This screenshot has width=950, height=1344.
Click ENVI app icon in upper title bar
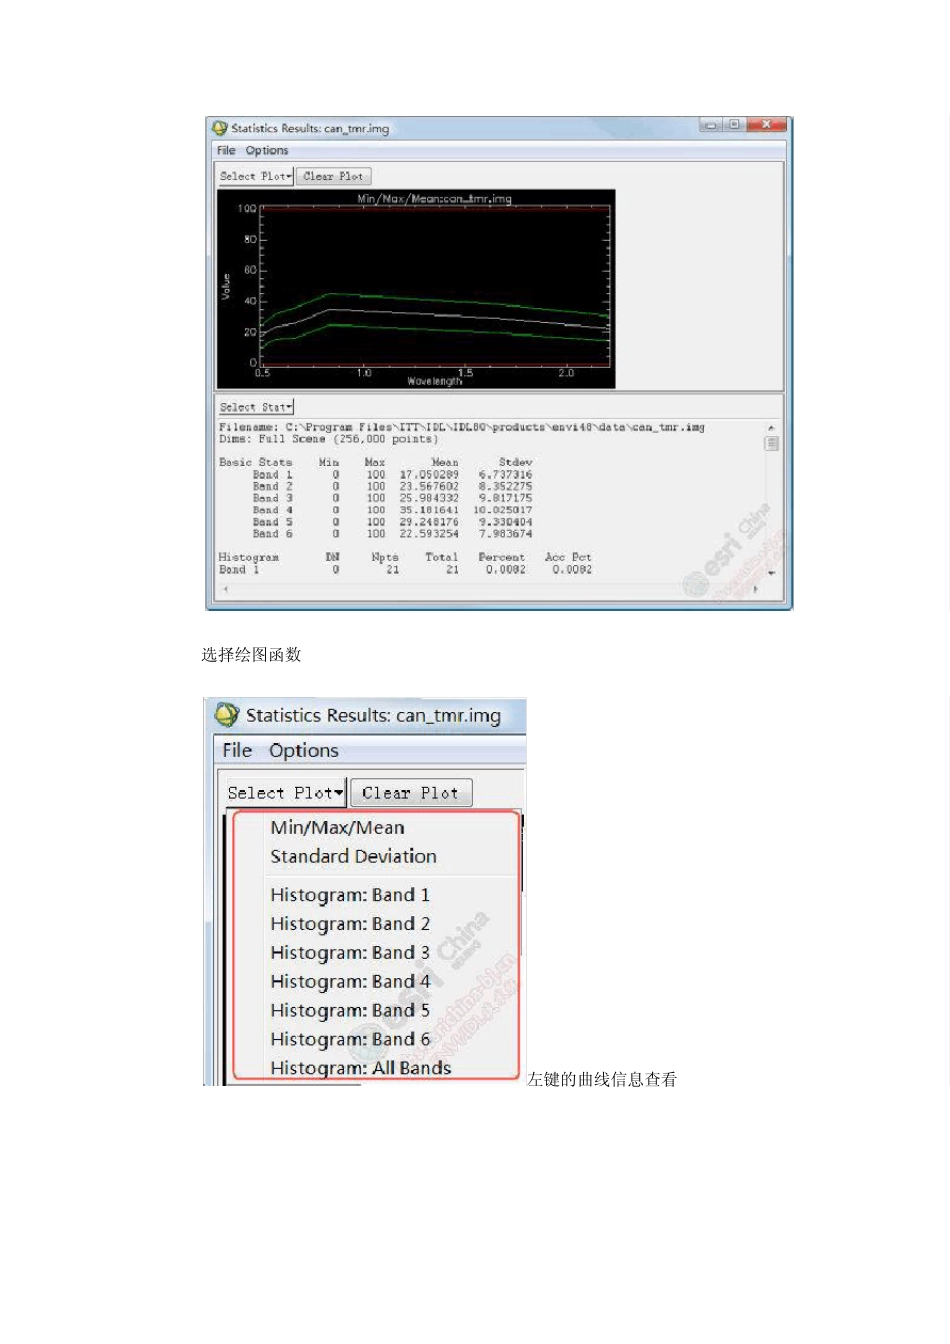[220, 128]
